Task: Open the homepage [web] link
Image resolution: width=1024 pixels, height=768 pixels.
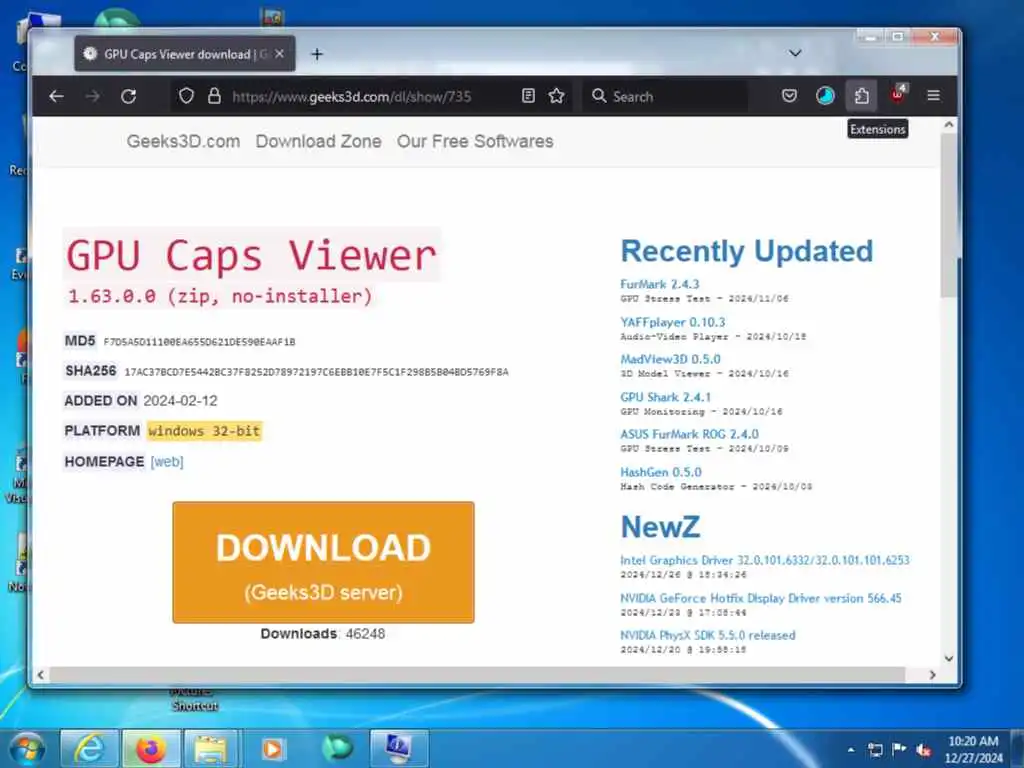Action: [167, 462]
